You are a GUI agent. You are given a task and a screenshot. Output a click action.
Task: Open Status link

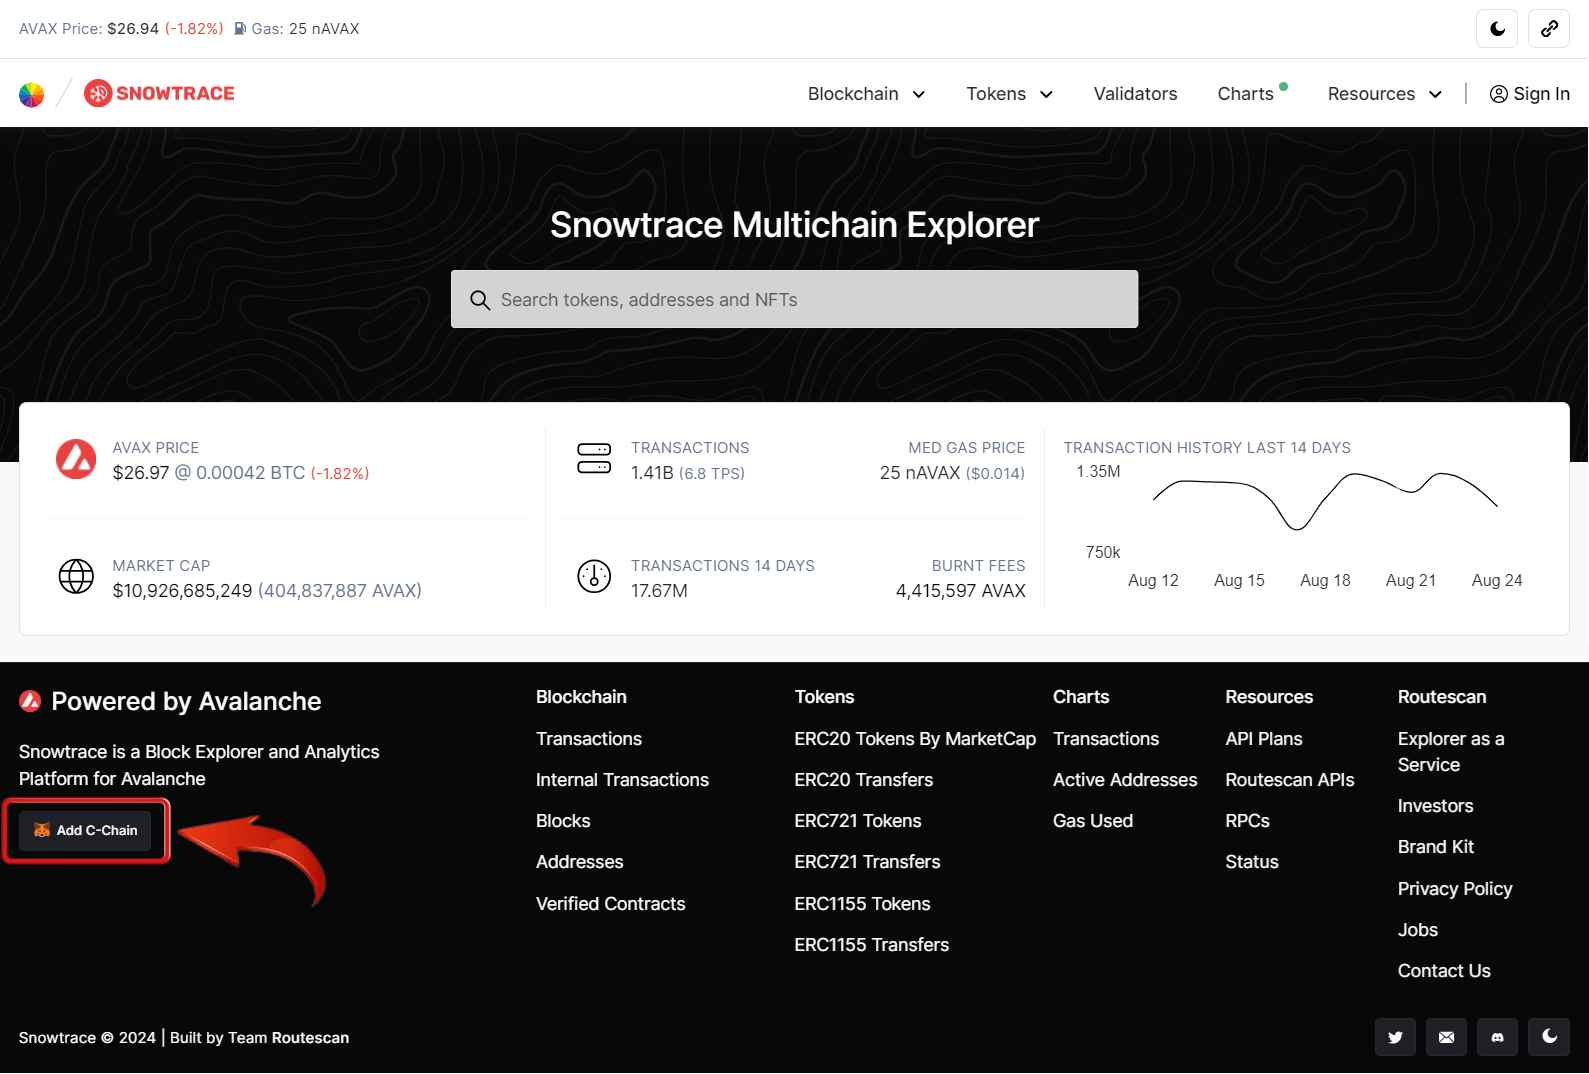[1252, 862]
